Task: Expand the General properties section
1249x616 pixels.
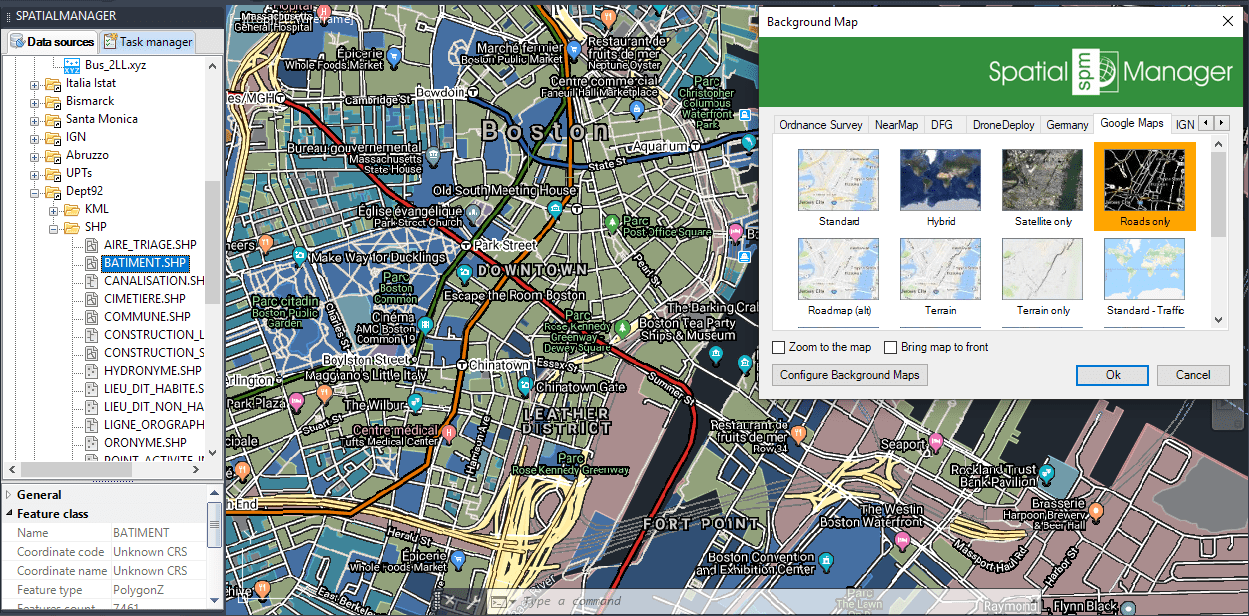Action: (9, 495)
